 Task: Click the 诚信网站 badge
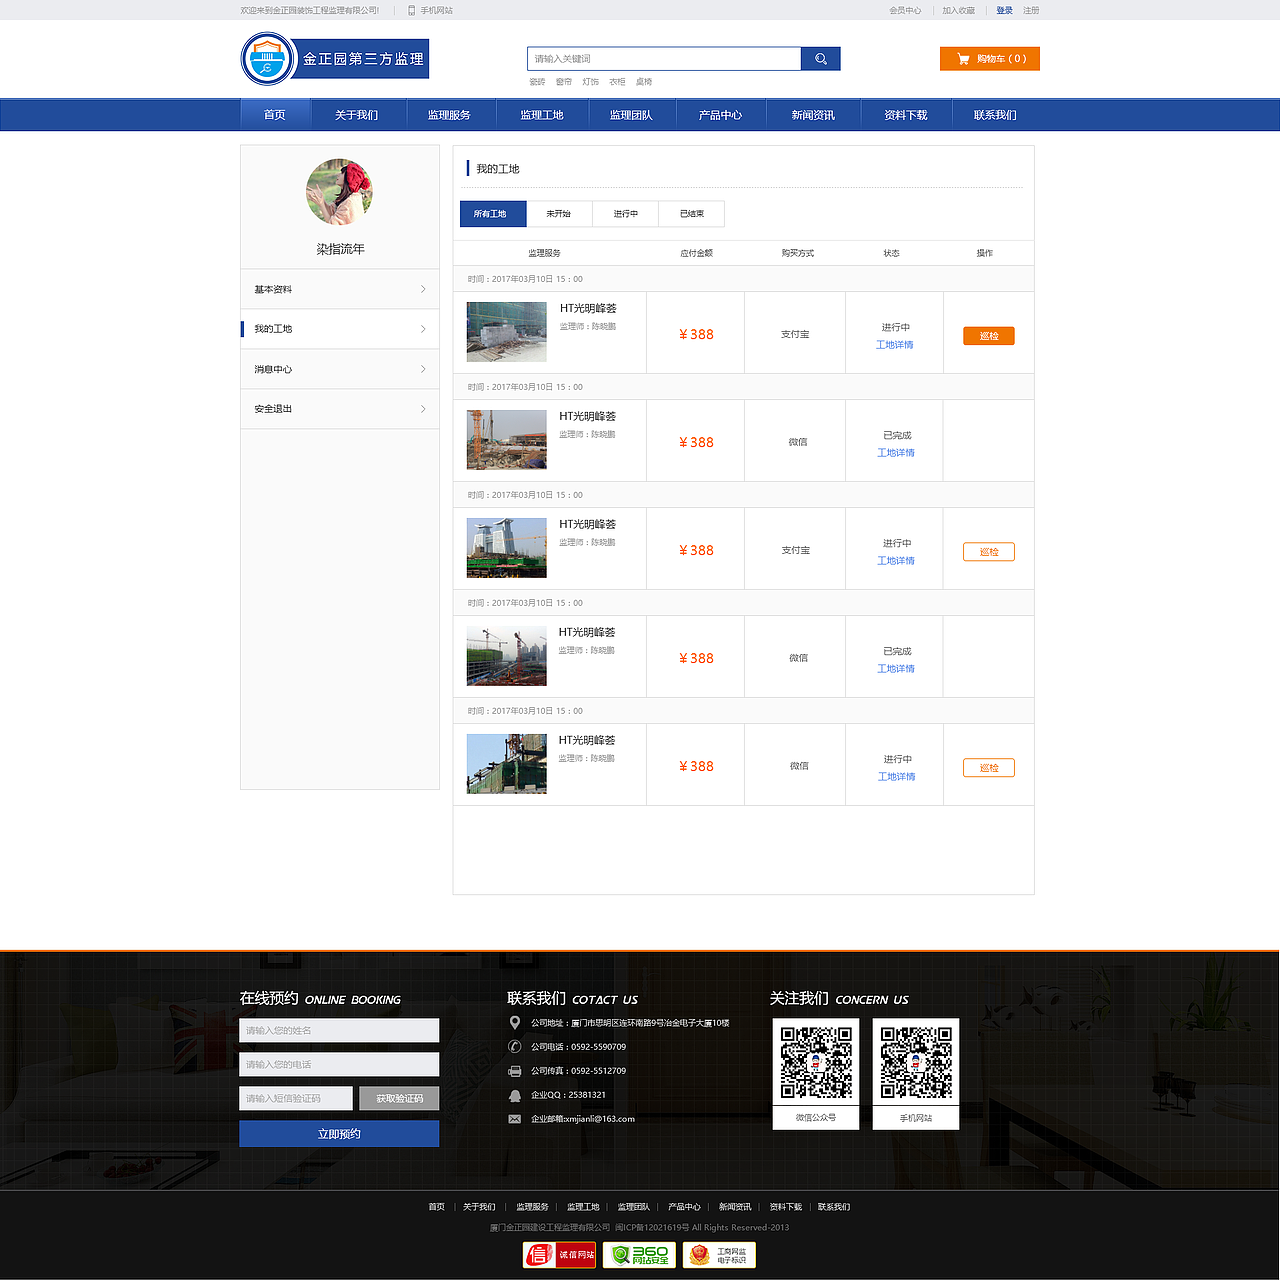point(559,1255)
